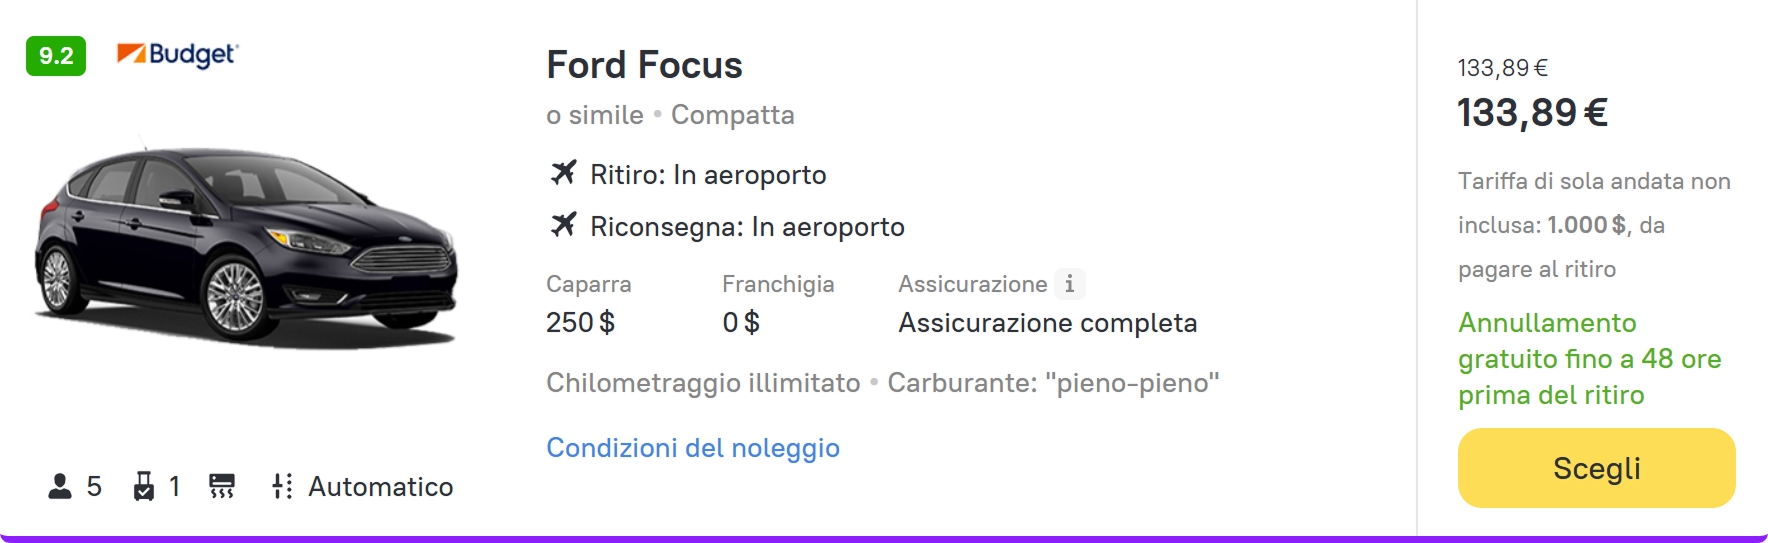The image size is (1768, 543).
Task: Click the gearbox transmission icon
Action: 282,487
